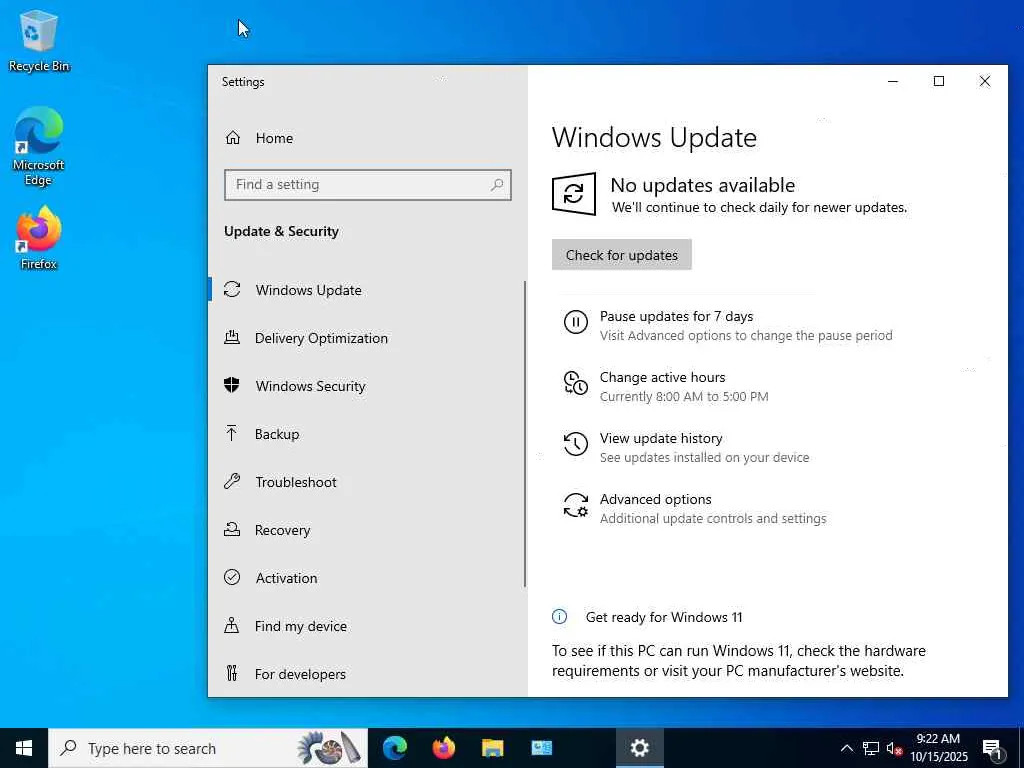Image resolution: width=1024 pixels, height=768 pixels.
Task: Show hidden system tray icons
Action: click(x=846, y=748)
